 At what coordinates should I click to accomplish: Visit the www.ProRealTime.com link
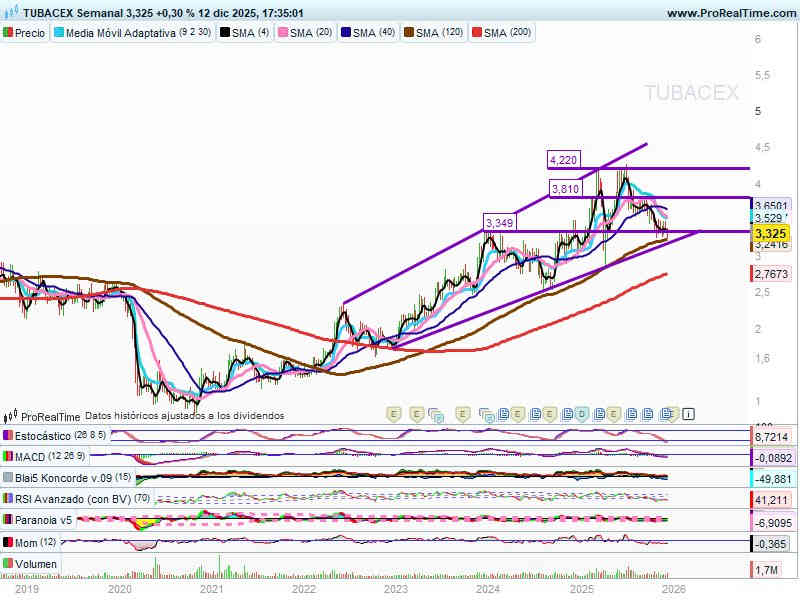730,13
